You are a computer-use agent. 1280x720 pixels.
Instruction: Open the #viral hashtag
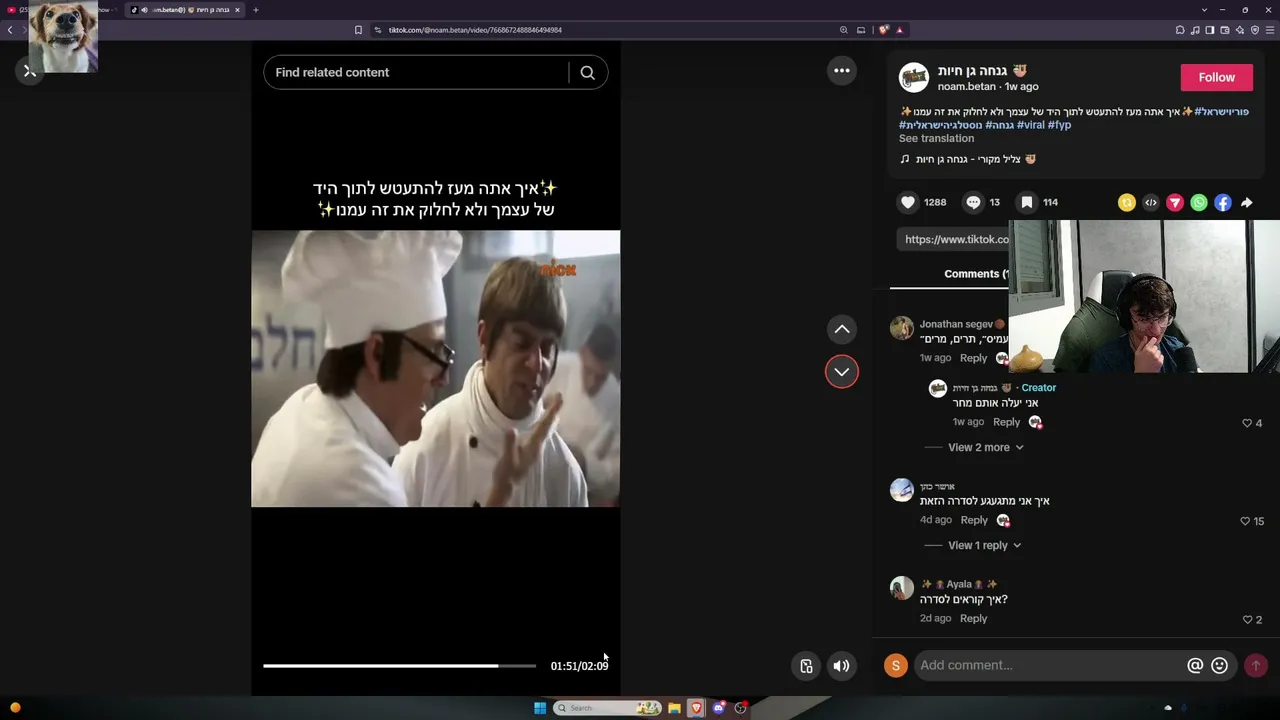(x=1030, y=125)
